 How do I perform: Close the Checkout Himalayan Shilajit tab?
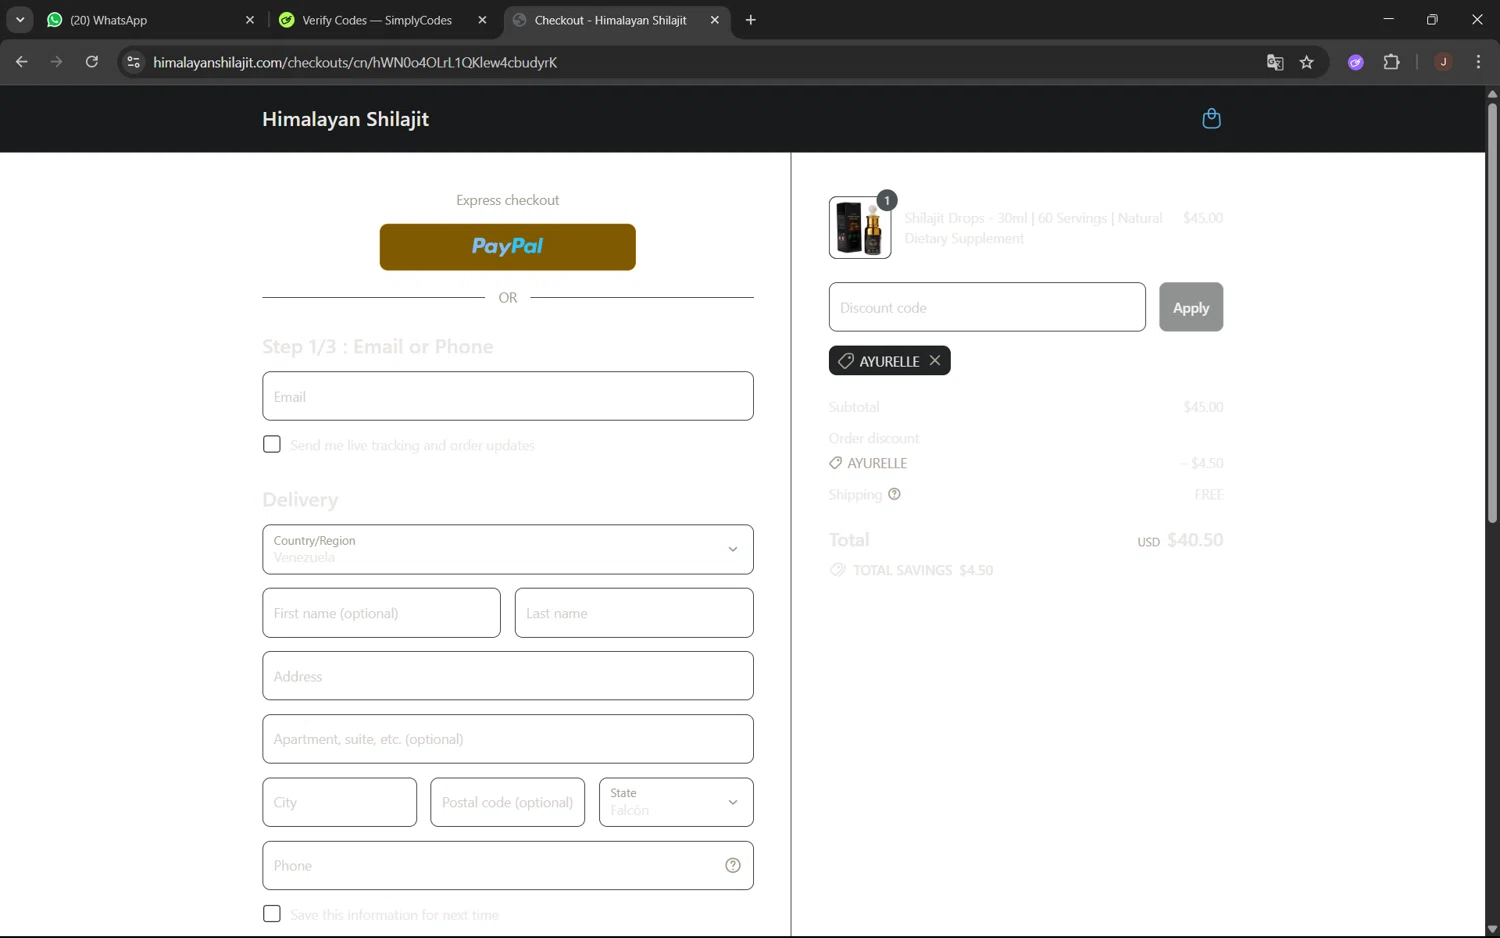pyautogui.click(x=714, y=20)
